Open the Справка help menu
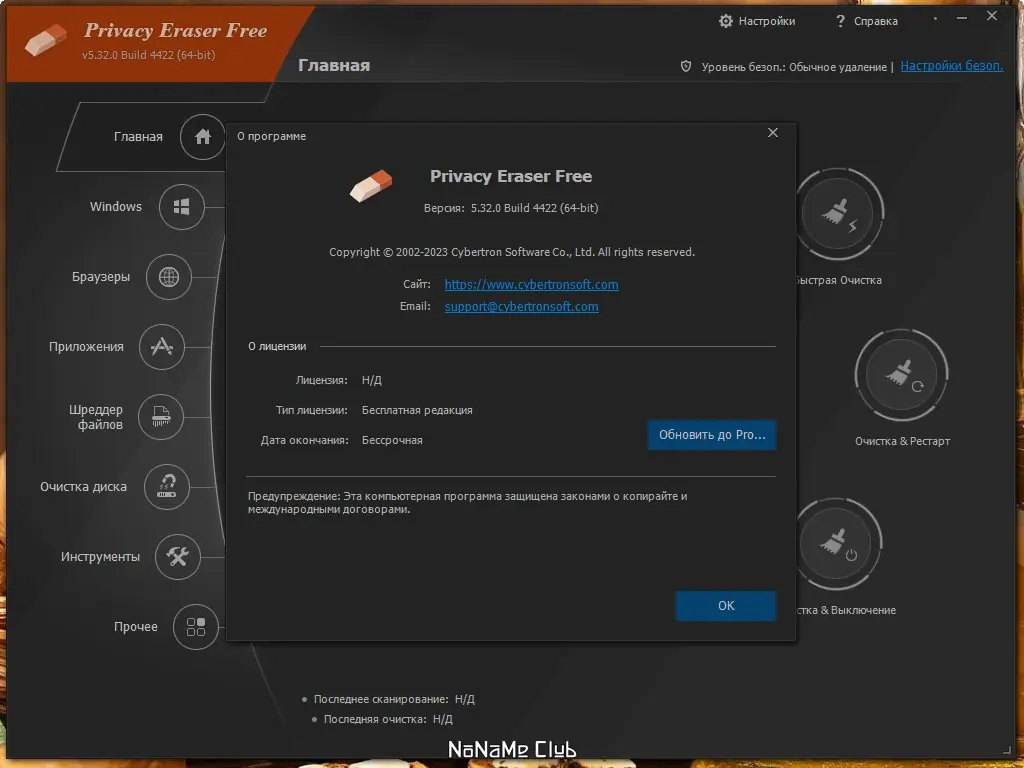Image resolution: width=1024 pixels, height=768 pixels. (x=866, y=20)
